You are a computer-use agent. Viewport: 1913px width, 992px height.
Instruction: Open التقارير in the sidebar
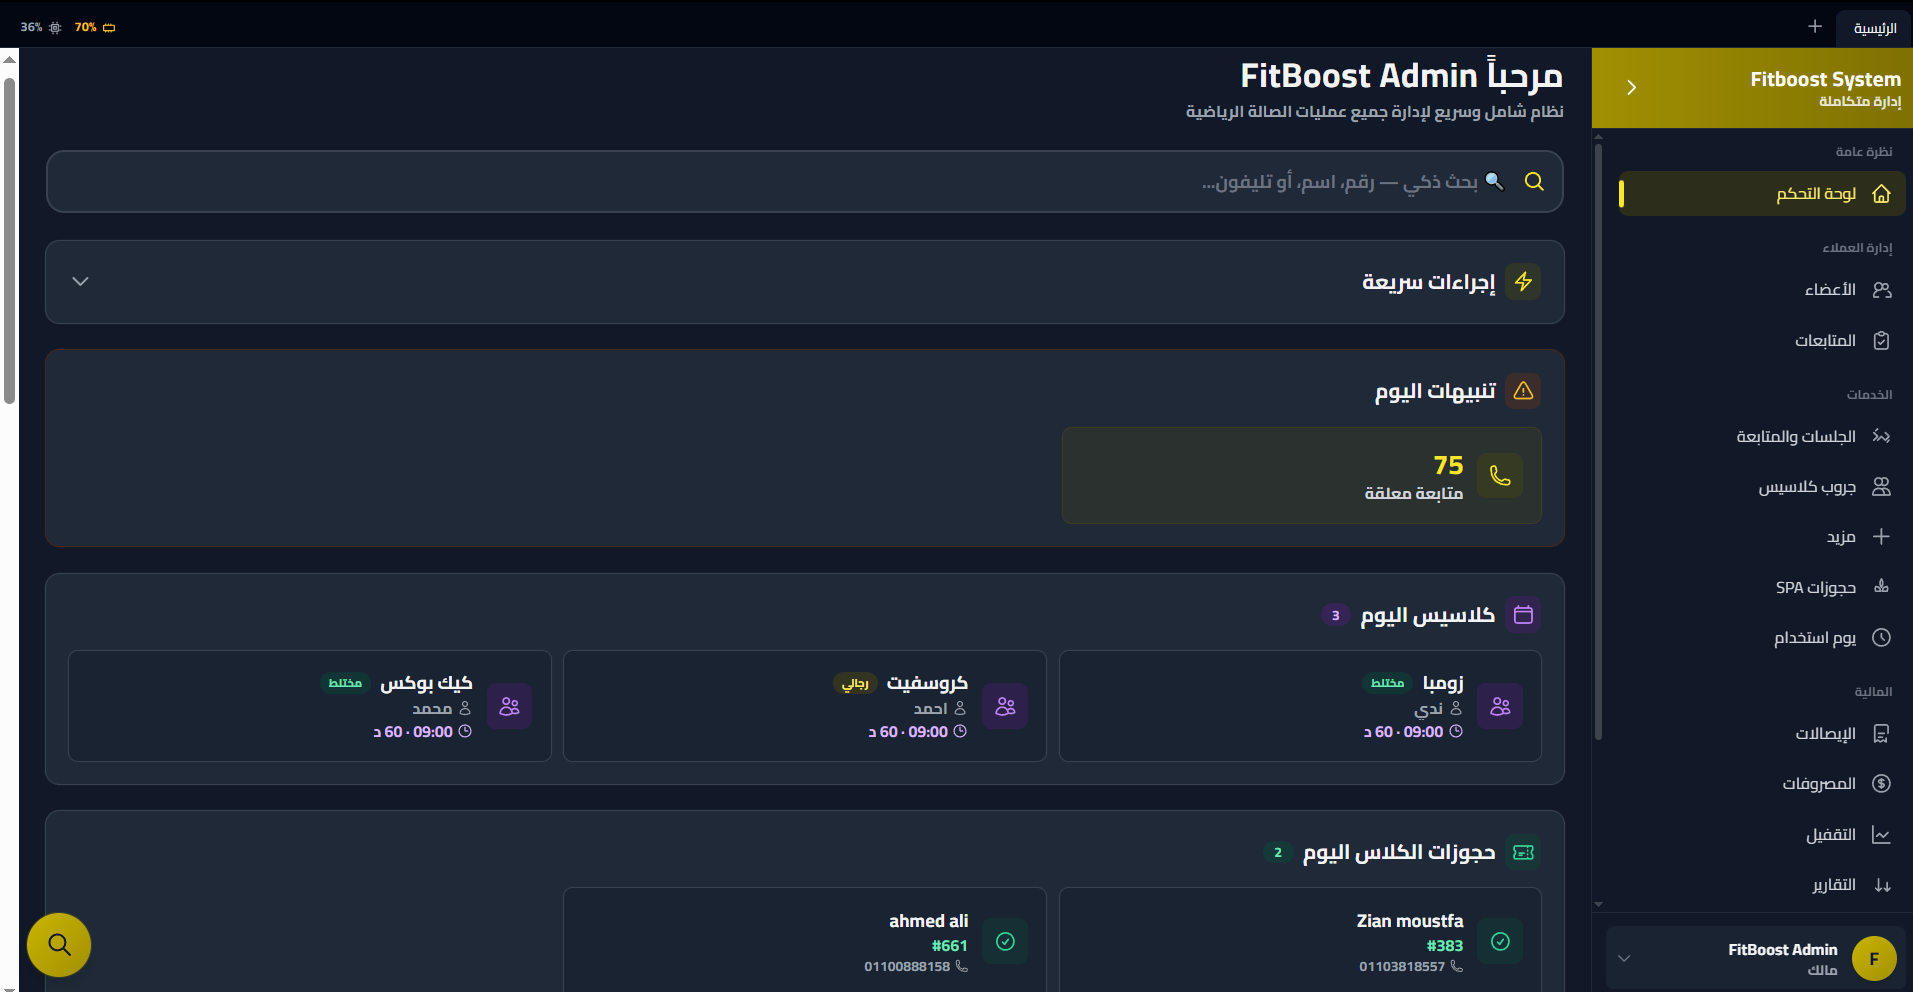[x=1762, y=885]
